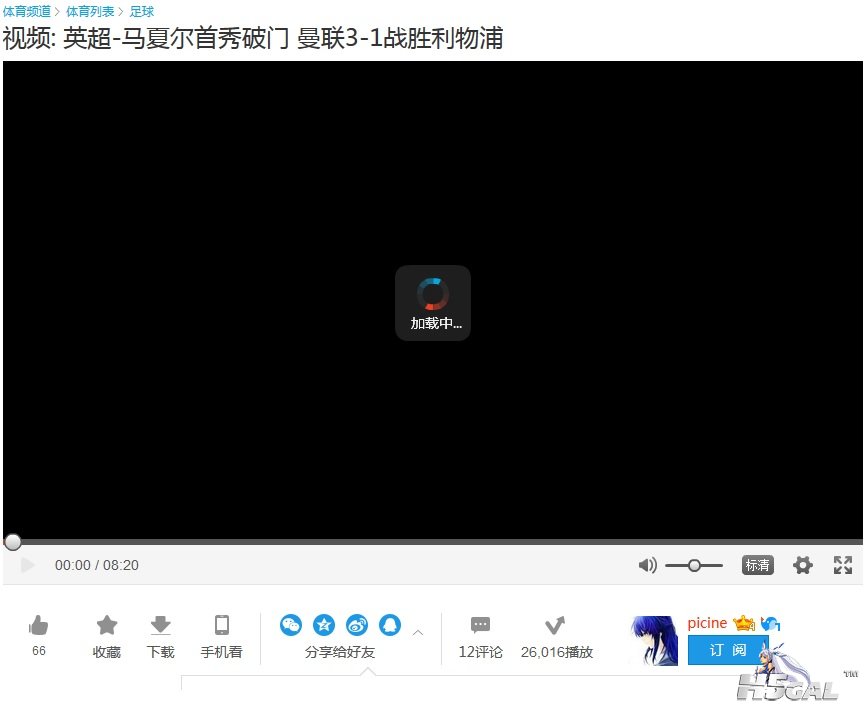864x708 pixels.
Task: Share video via QQ penguin icon
Action: click(390, 625)
